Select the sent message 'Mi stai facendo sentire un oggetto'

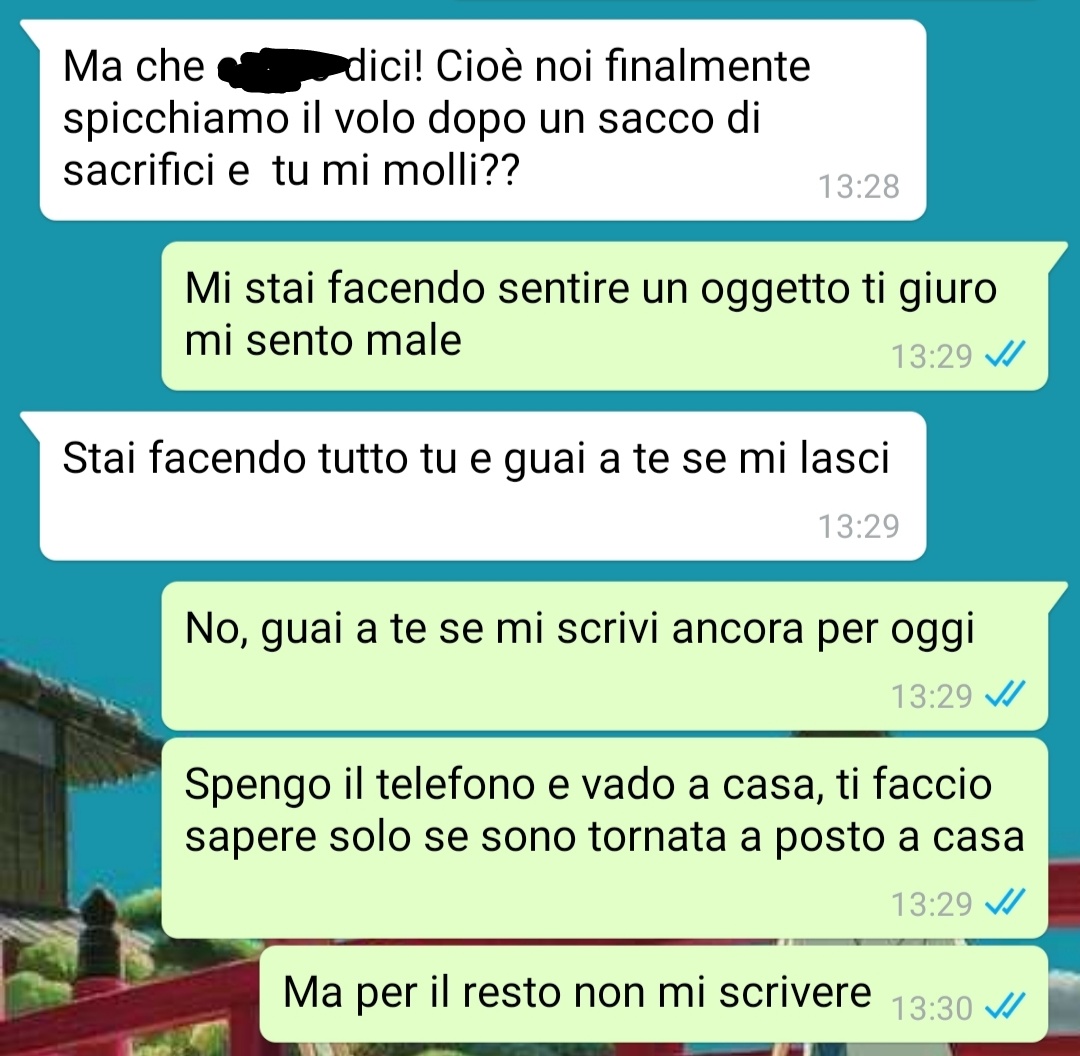coord(605,315)
